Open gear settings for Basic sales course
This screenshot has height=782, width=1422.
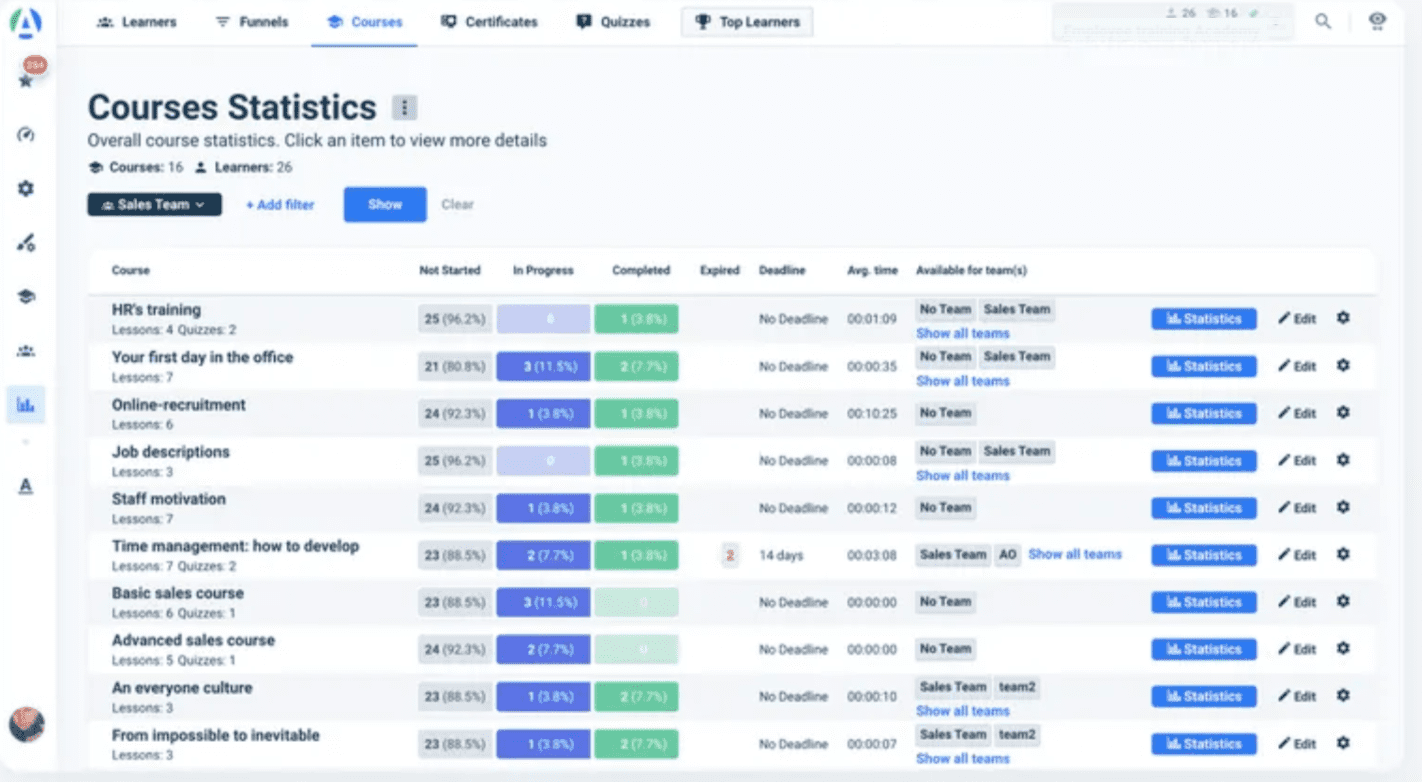coord(1343,601)
